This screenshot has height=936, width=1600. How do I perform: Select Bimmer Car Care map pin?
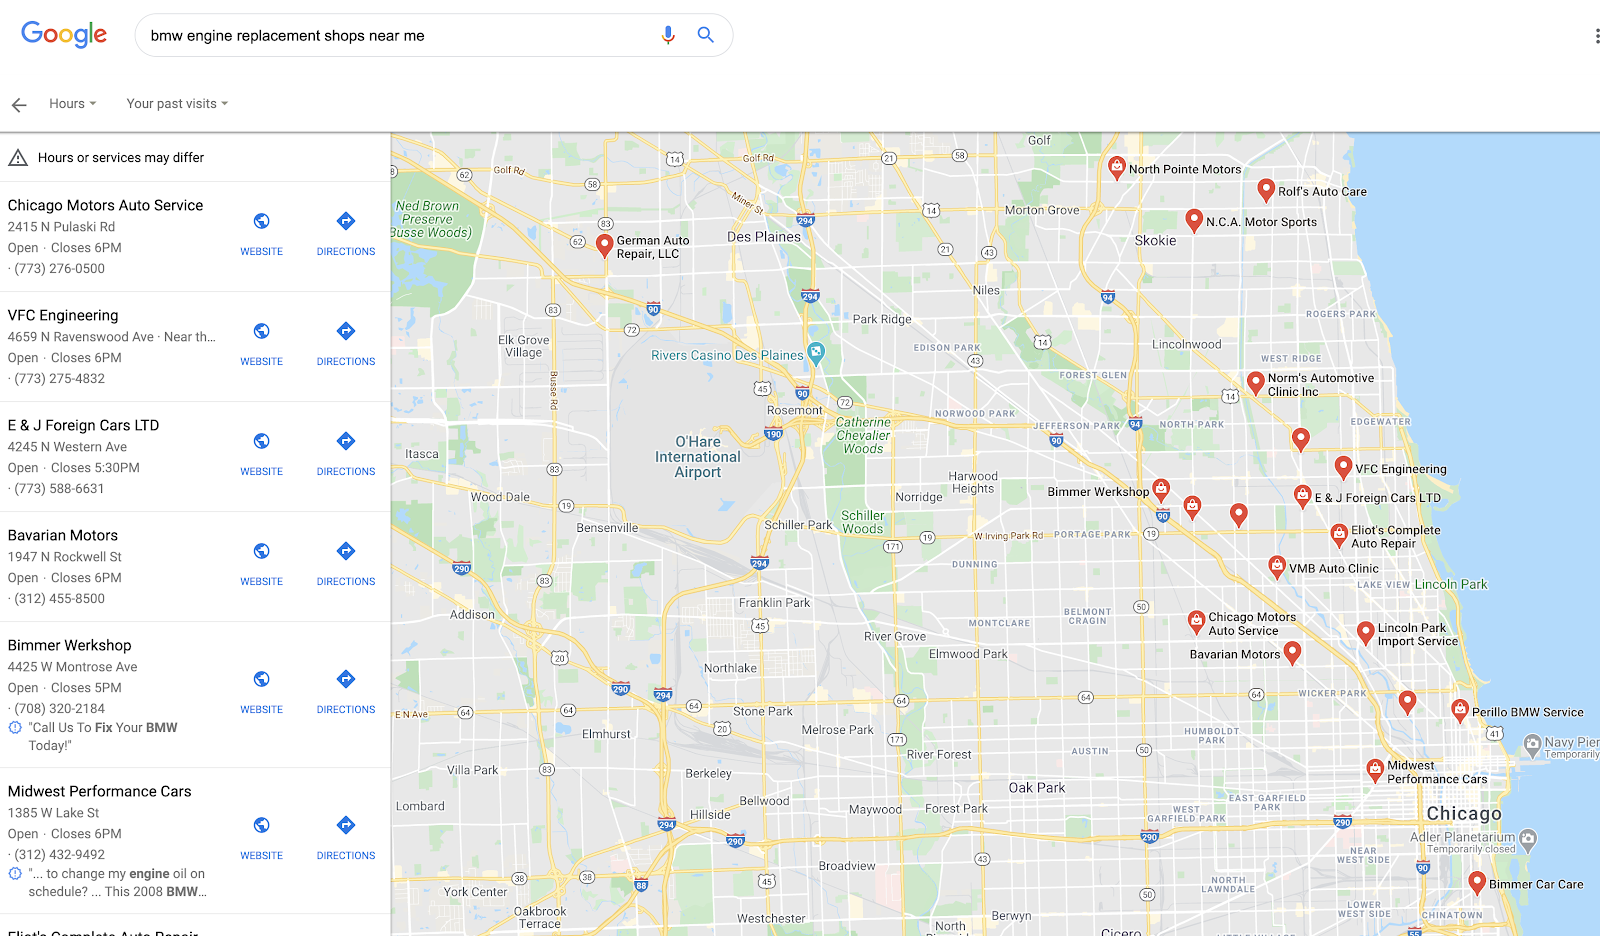pos(1477,882)
